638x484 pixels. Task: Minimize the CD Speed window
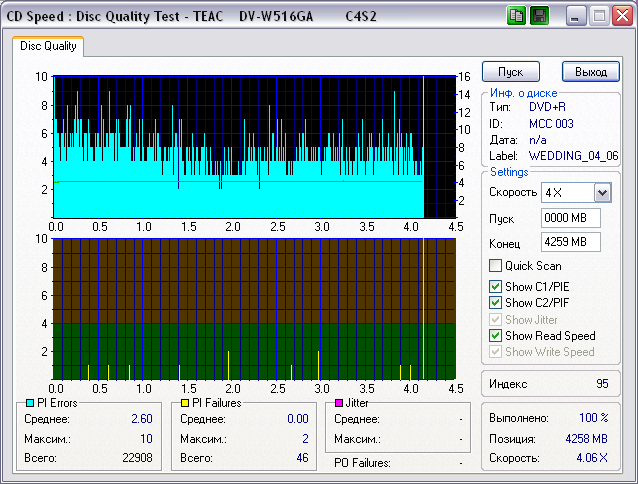pyautogui.click(x=577, y=16)
